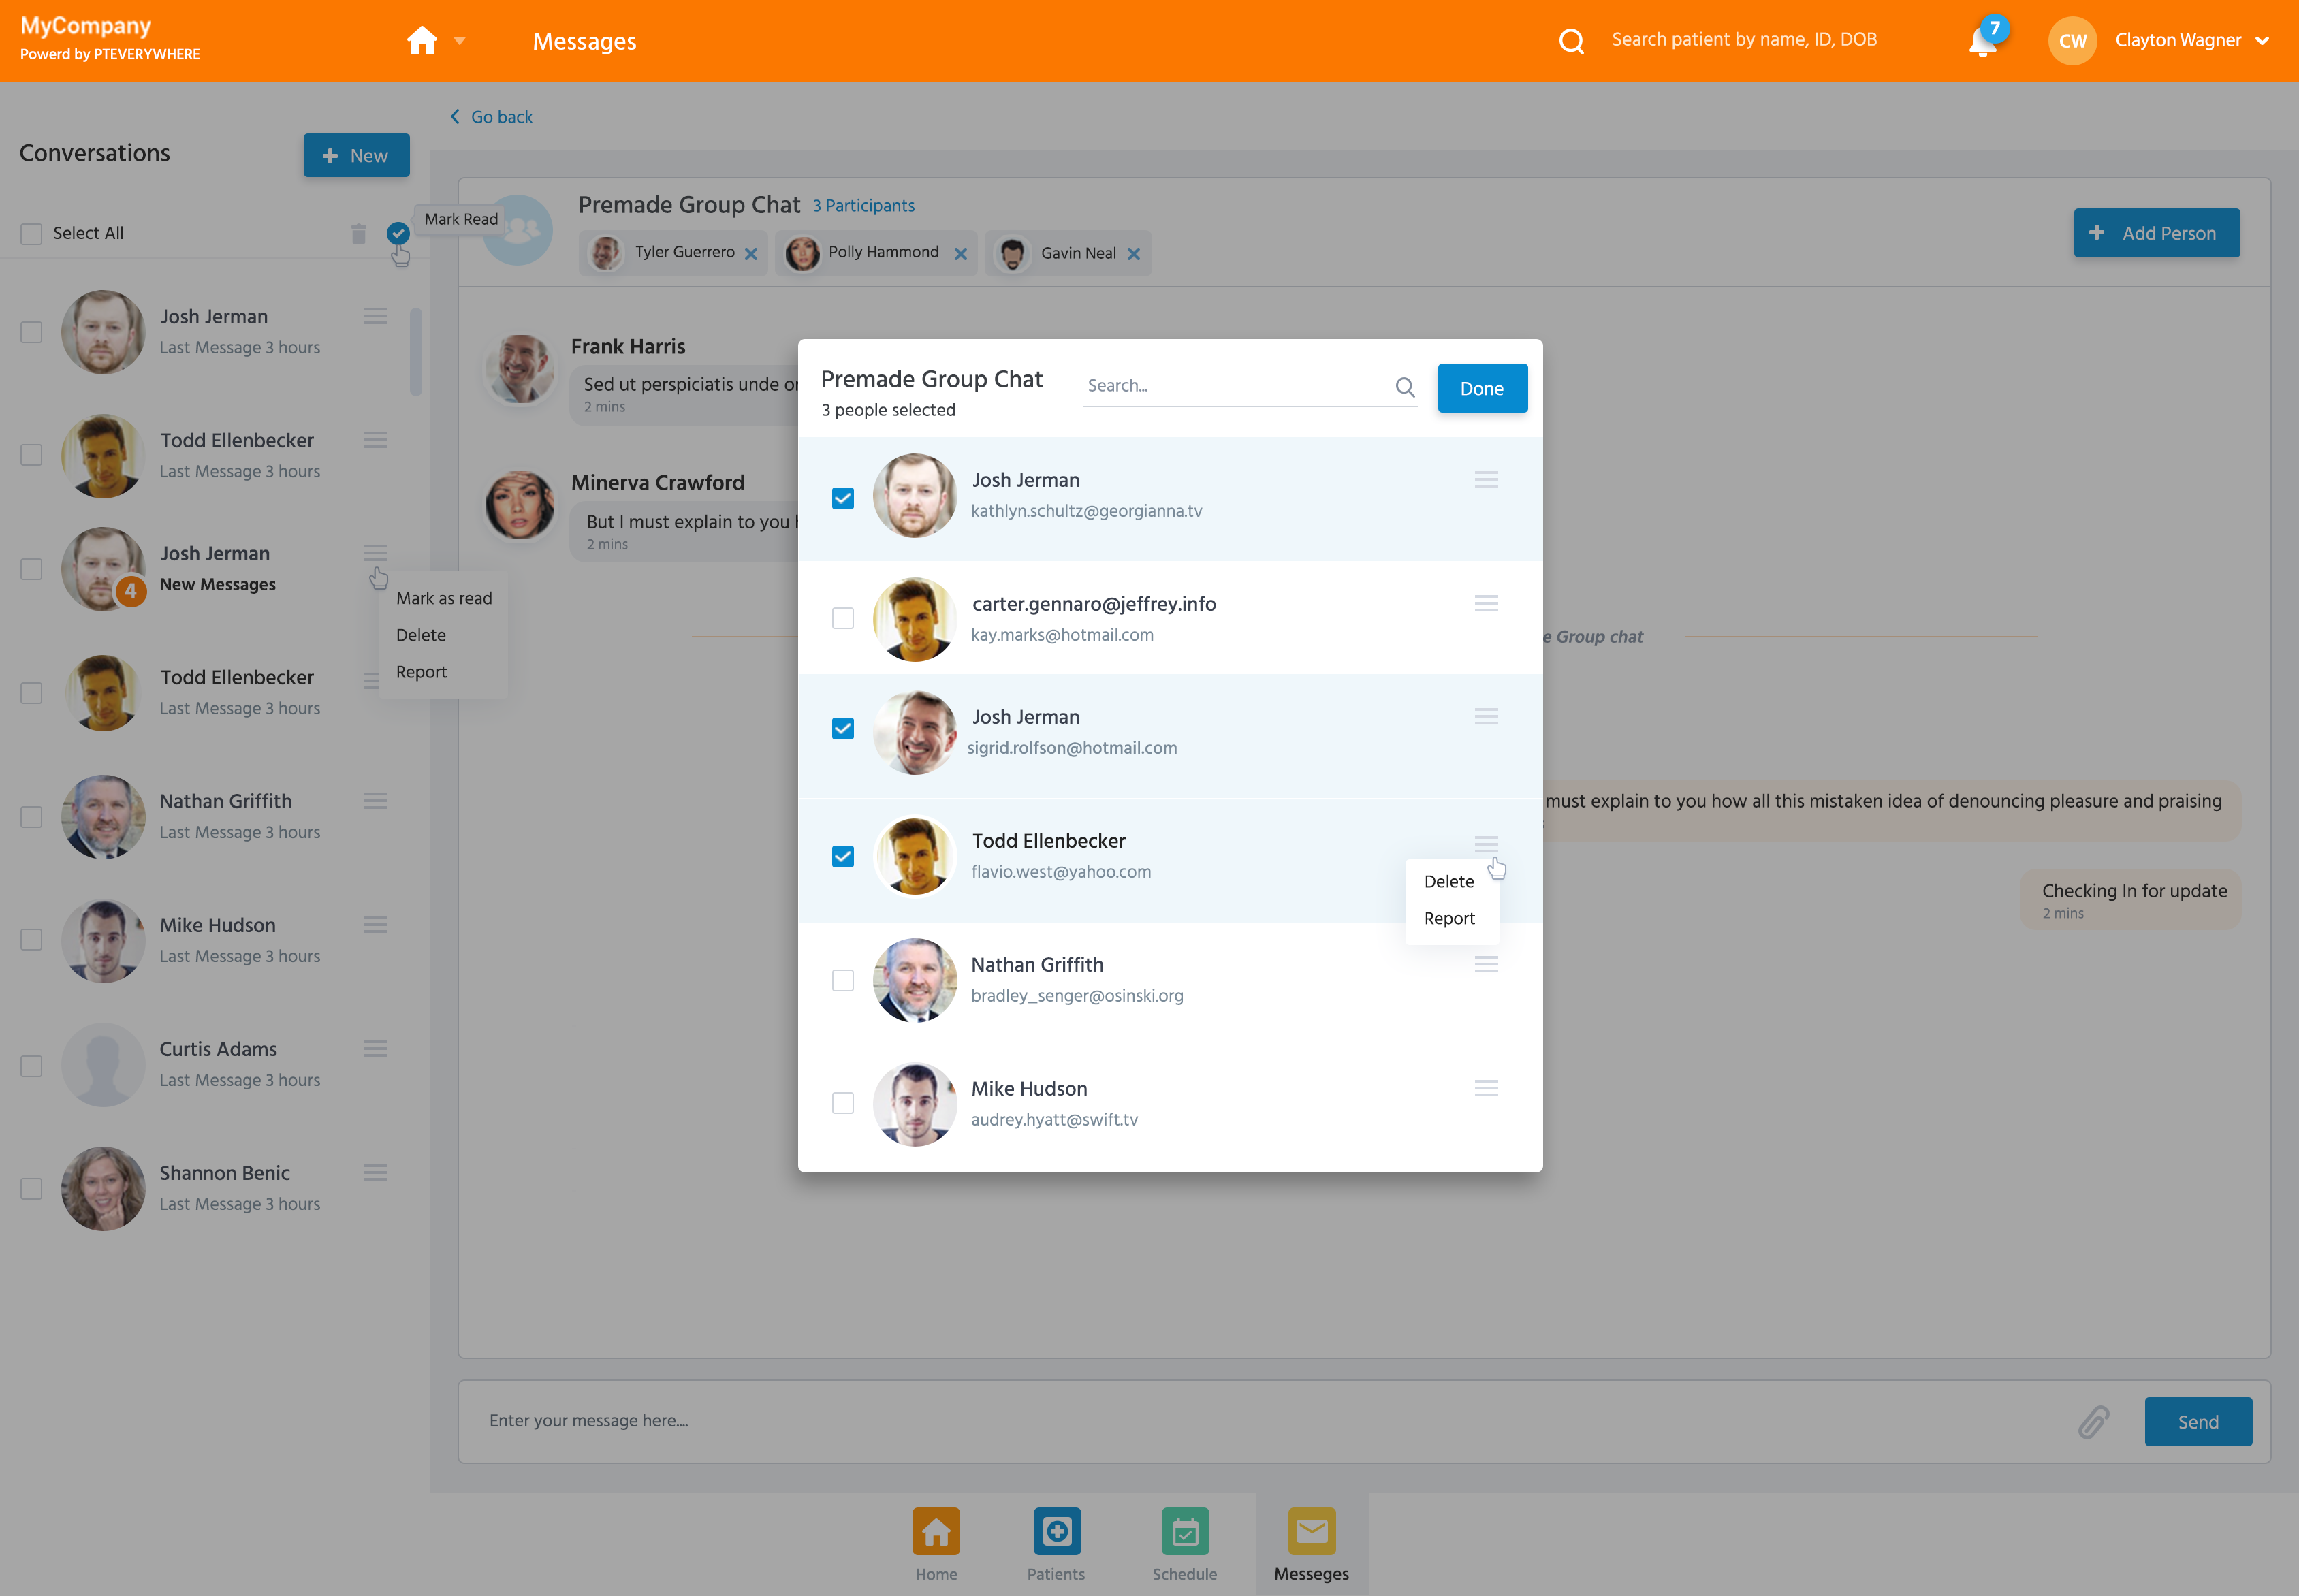This screenshot has width=2299, height=1596.
Task: Click the dialog search magnifier icon
Action: coord(1405,387)
